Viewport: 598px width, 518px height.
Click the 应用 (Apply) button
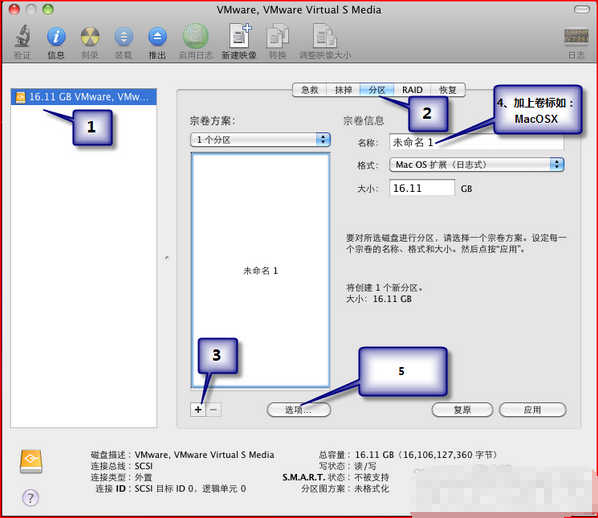[532, 410]
